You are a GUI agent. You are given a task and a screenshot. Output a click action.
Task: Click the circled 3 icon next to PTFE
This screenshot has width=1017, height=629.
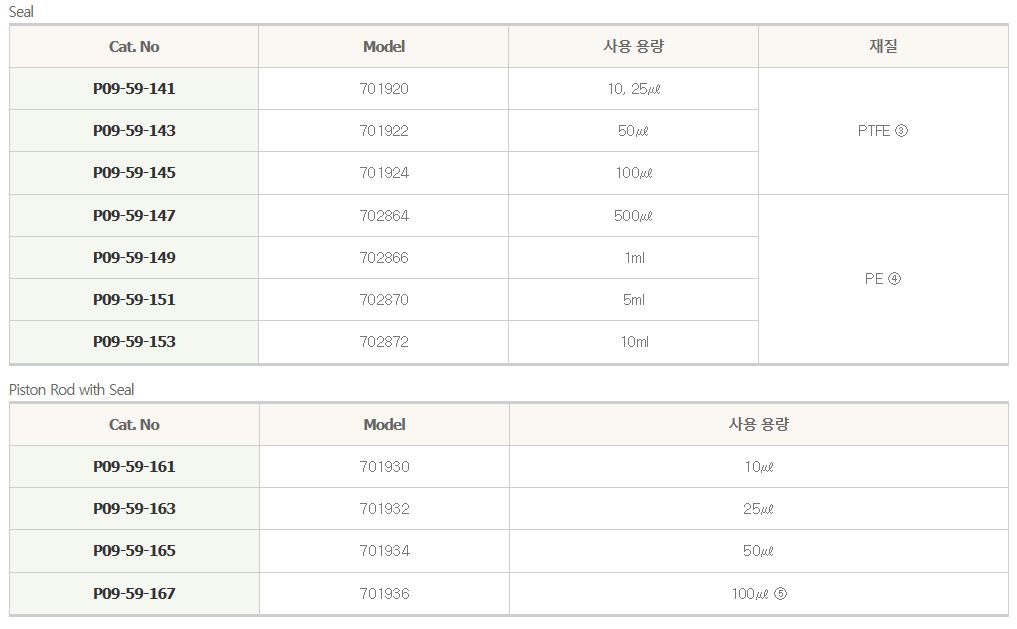click(x=901, y=131)
